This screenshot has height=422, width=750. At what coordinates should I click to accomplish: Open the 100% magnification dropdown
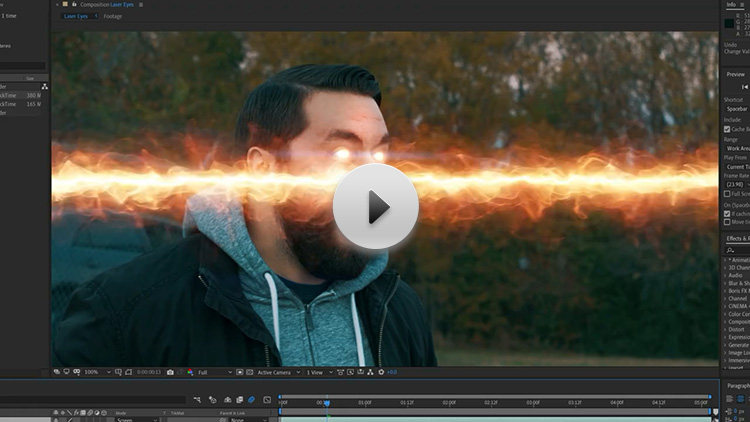click(98, 372)
